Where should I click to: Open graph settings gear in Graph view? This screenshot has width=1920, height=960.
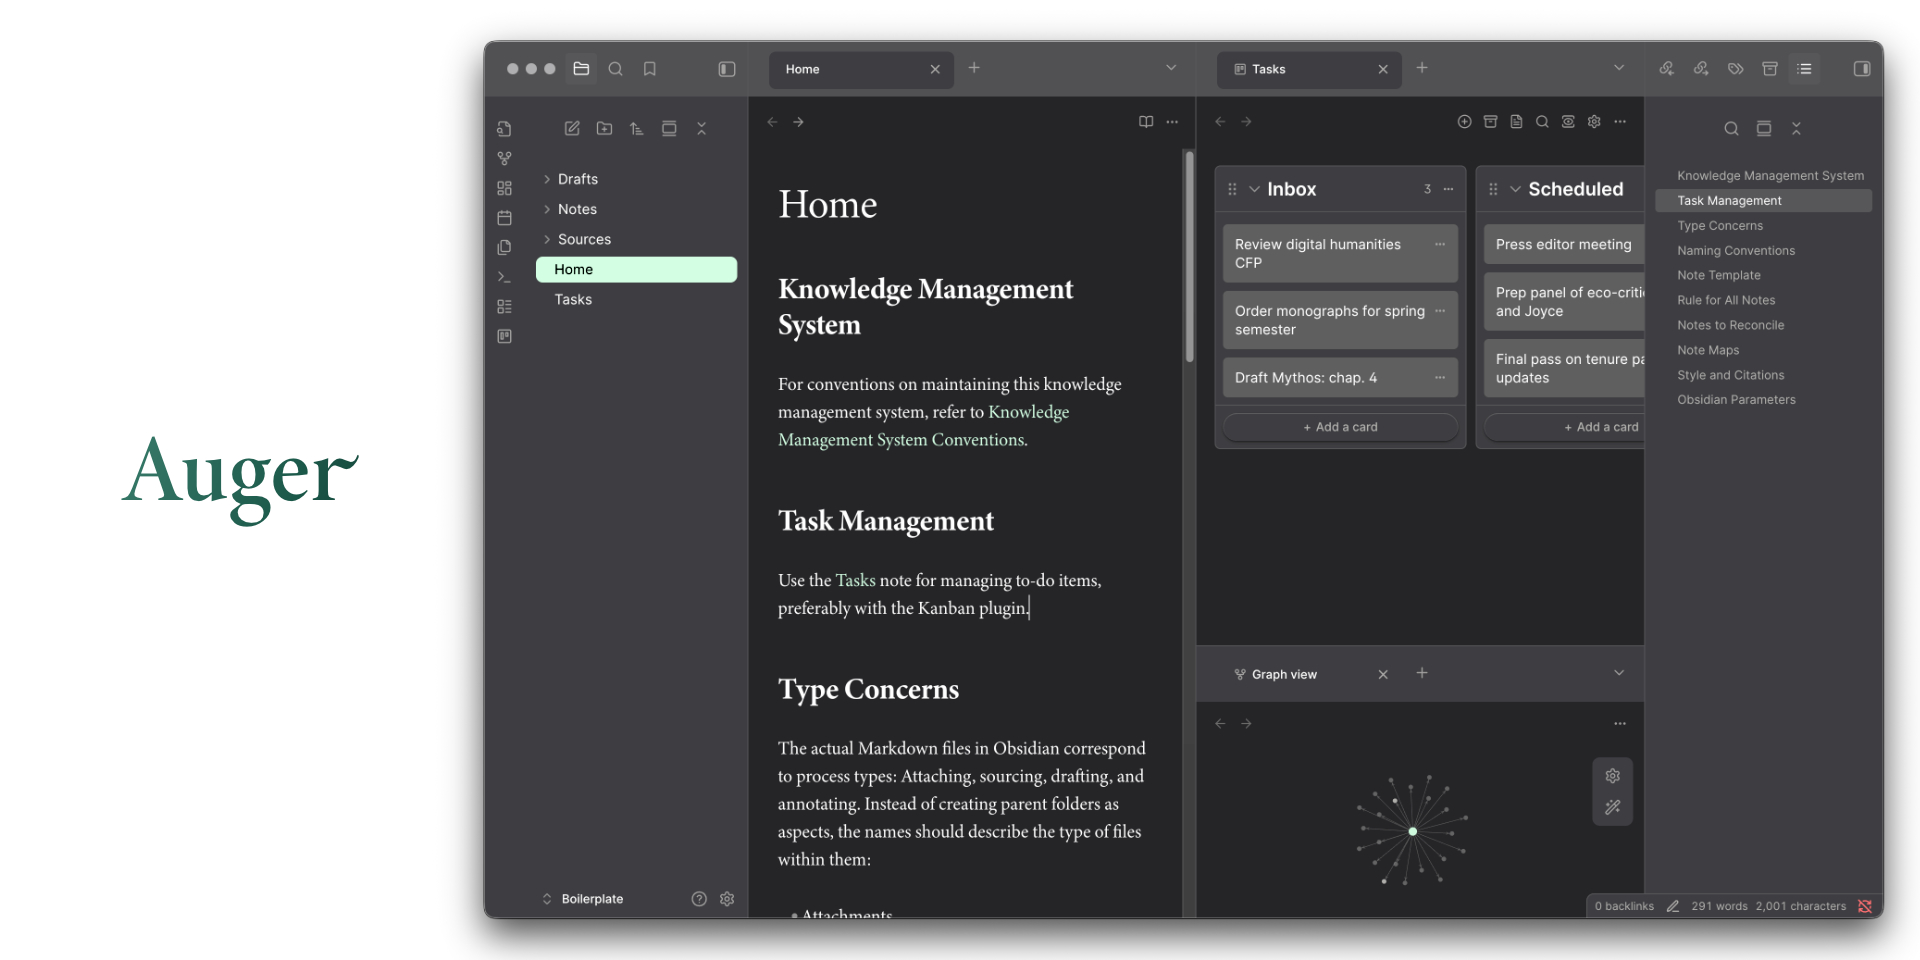coord(1612,776)
